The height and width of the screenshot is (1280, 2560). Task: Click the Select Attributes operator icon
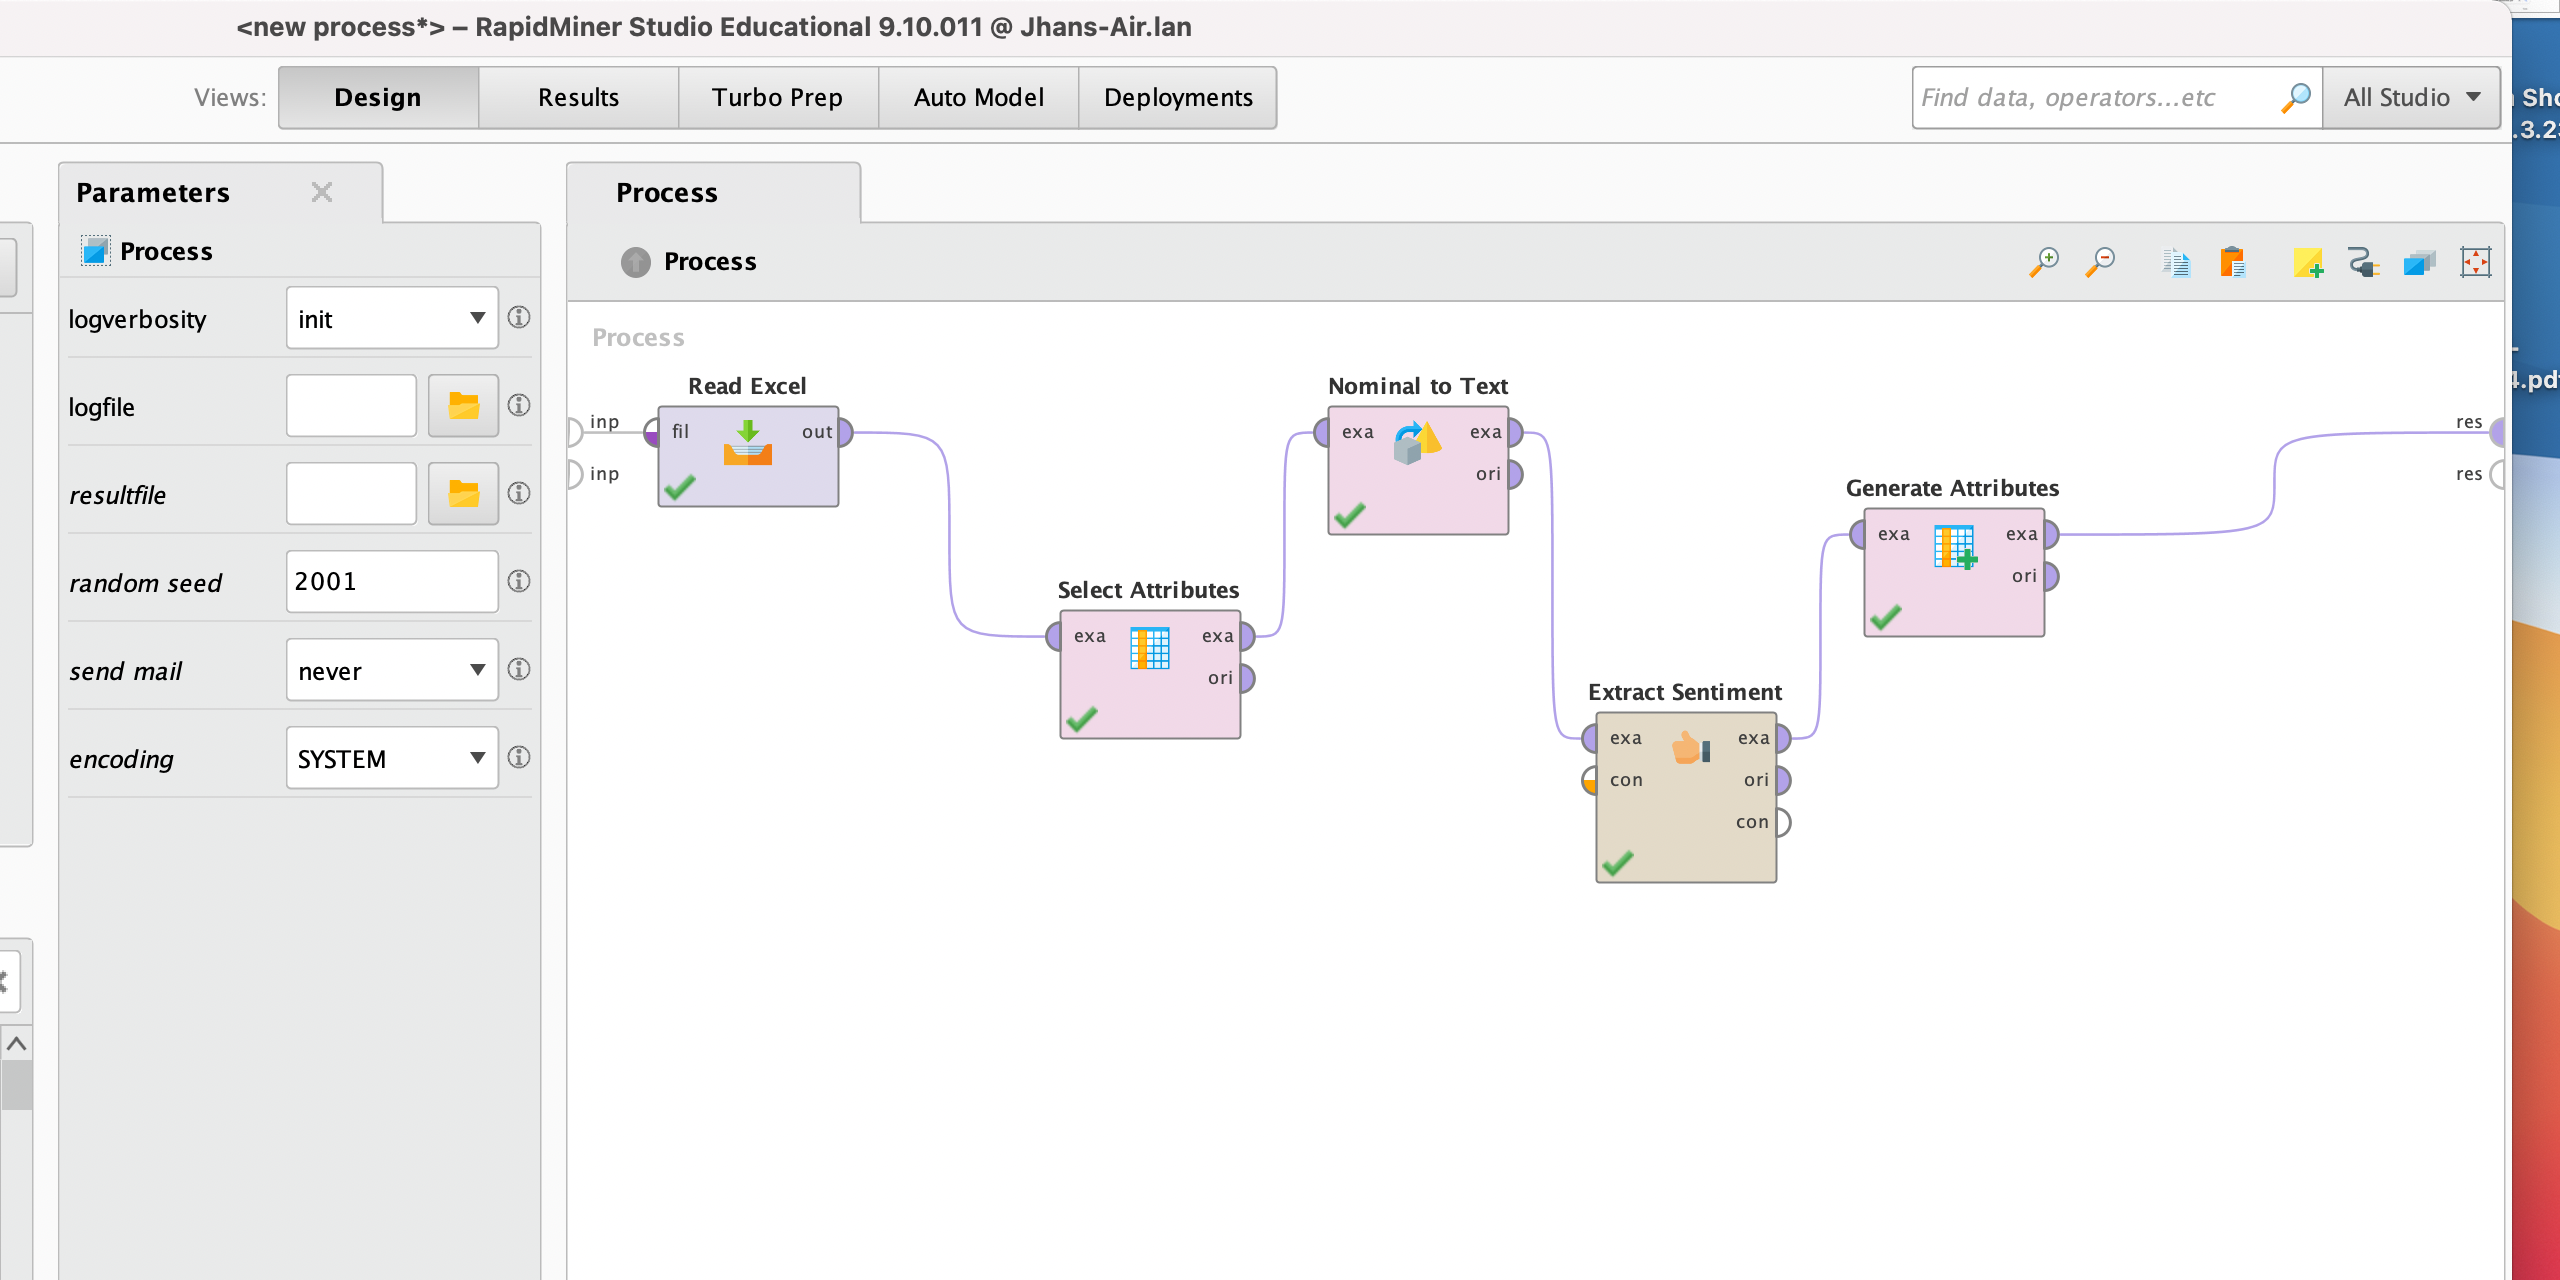(1150, 648)
